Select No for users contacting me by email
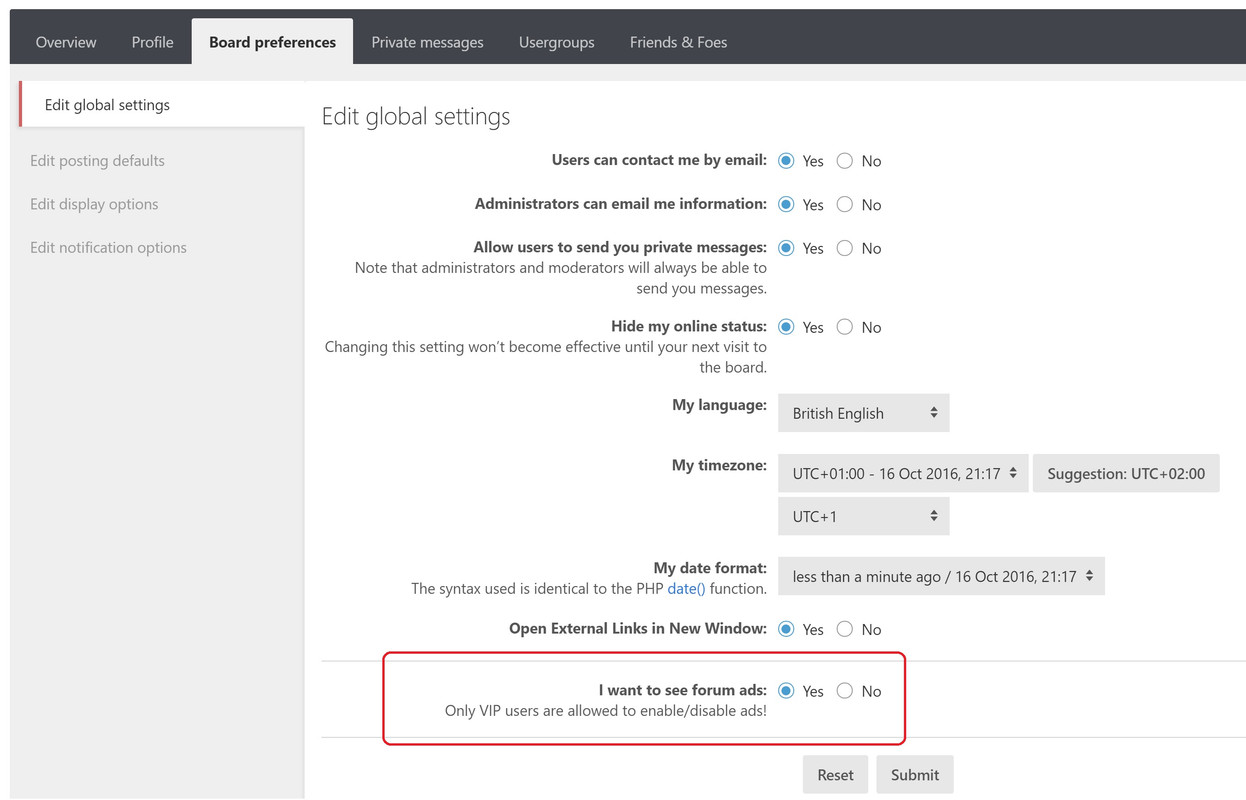 coord(845,161)
